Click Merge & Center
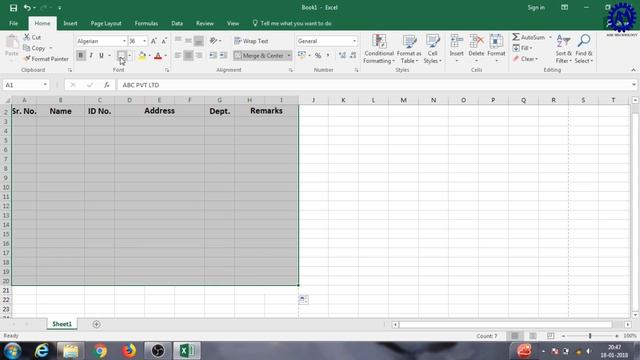640x360 pixels. click(259, 56)
